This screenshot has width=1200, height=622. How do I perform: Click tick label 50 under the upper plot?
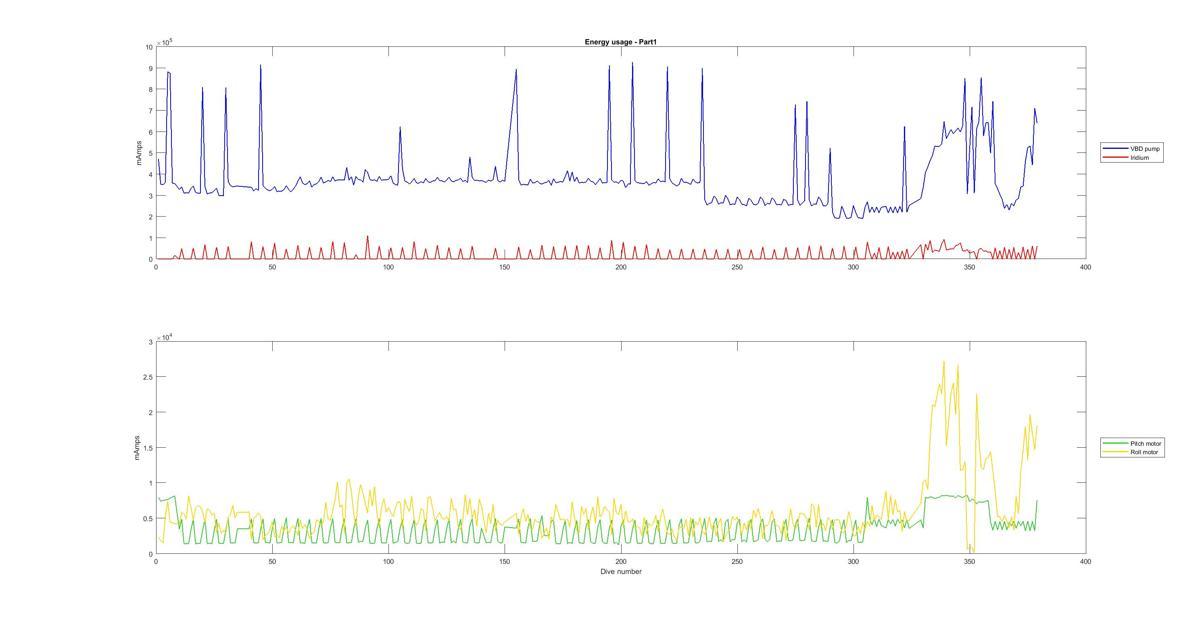[272, 267]
